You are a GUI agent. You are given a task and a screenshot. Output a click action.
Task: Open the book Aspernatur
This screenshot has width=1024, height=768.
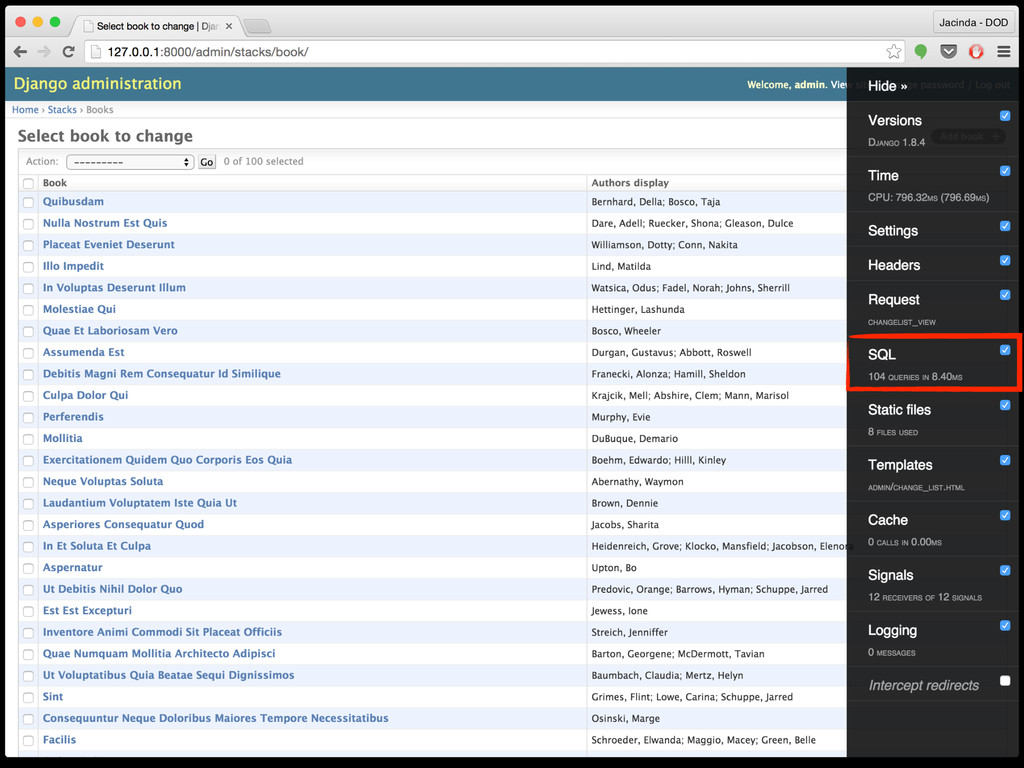point(72,568)
